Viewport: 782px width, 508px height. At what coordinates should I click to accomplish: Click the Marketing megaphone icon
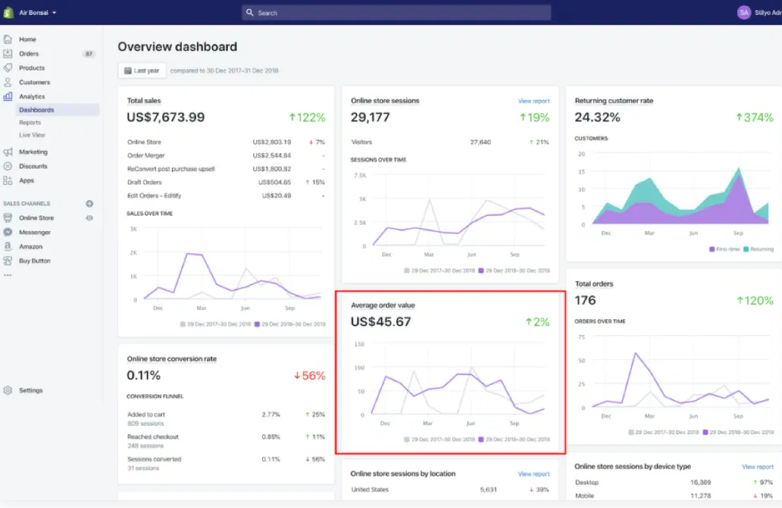[8, 152]
